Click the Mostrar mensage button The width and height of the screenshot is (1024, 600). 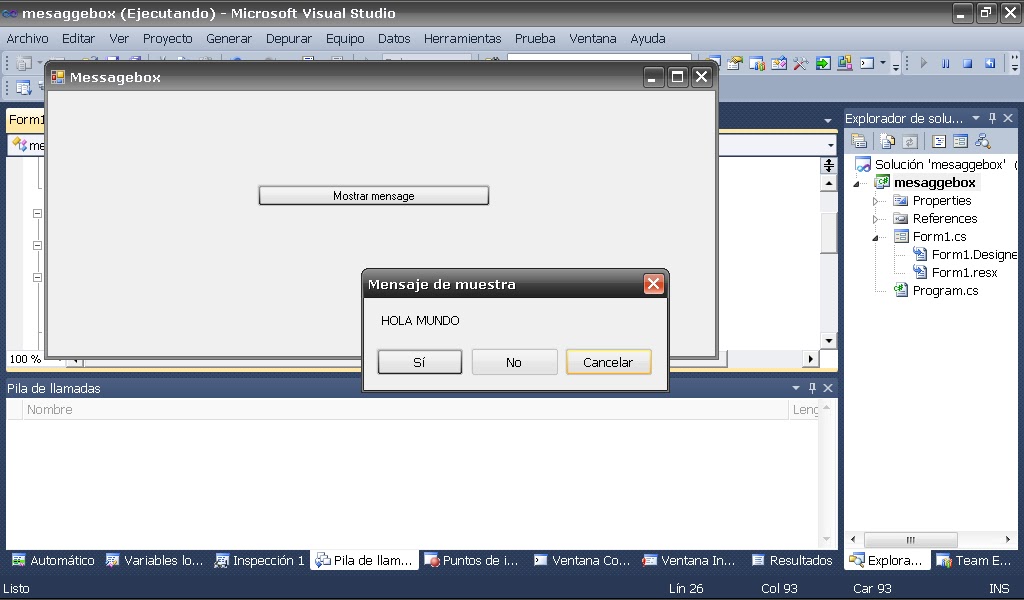(373, 195)
